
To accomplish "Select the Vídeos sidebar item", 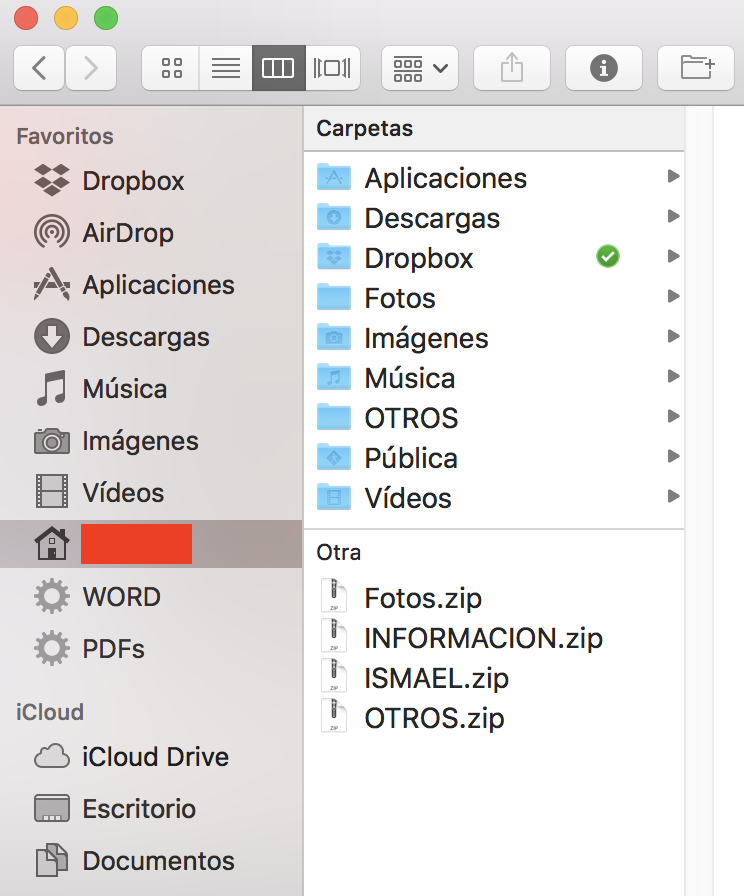I will pos(122,493).
